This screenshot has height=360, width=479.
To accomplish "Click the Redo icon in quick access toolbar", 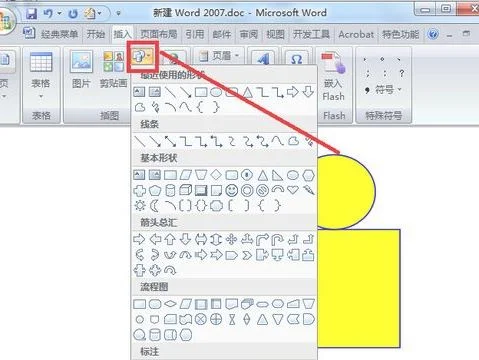I will pyautogui.click(x=73, y=14).
